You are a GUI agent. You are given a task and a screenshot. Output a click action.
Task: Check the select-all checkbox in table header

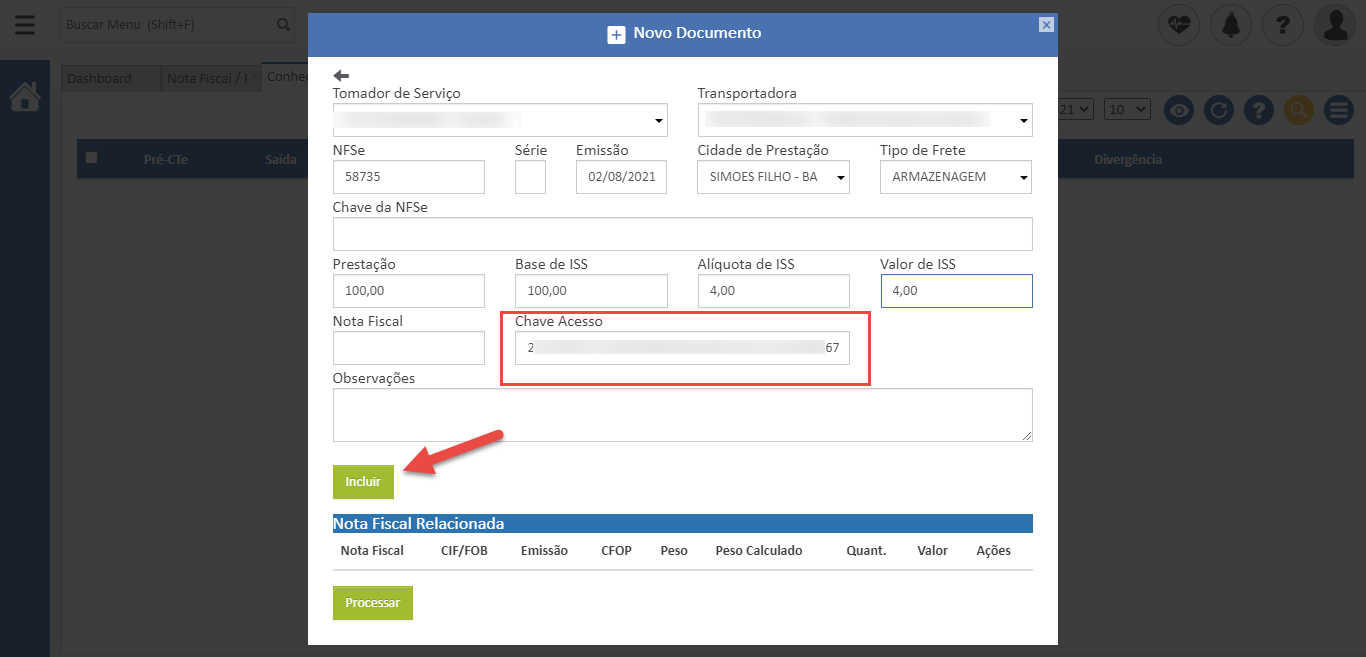92,158
